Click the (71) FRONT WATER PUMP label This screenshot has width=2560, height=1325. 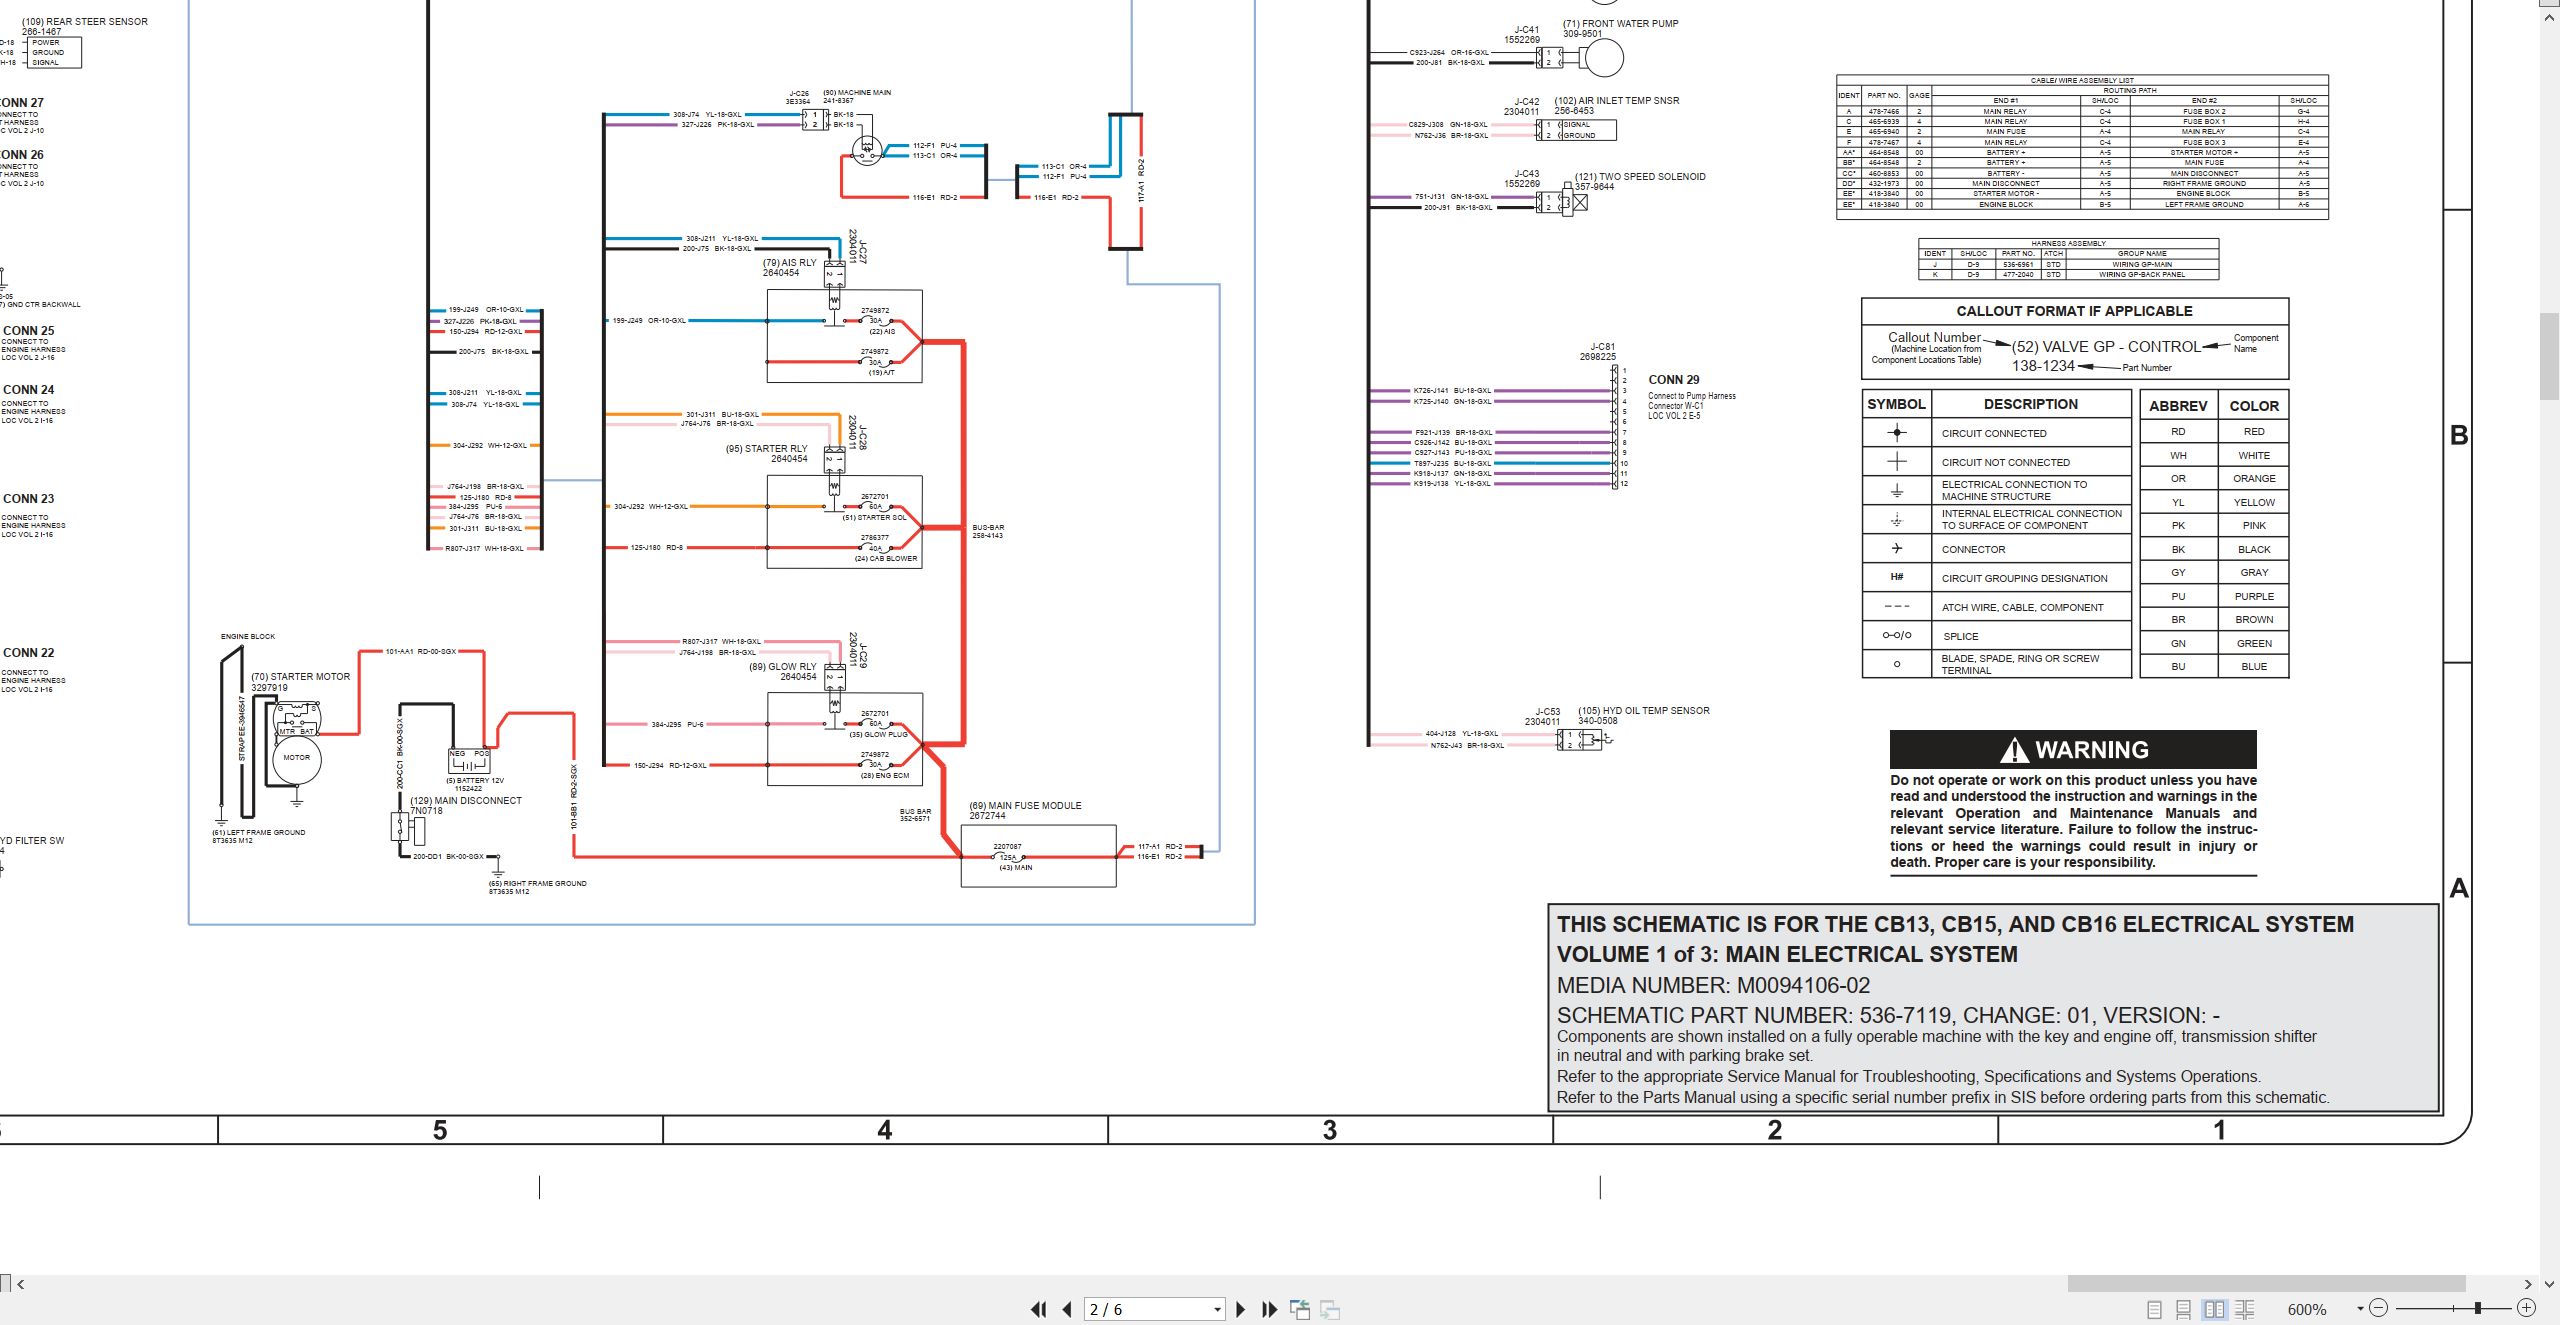(x=1621, y=24)
